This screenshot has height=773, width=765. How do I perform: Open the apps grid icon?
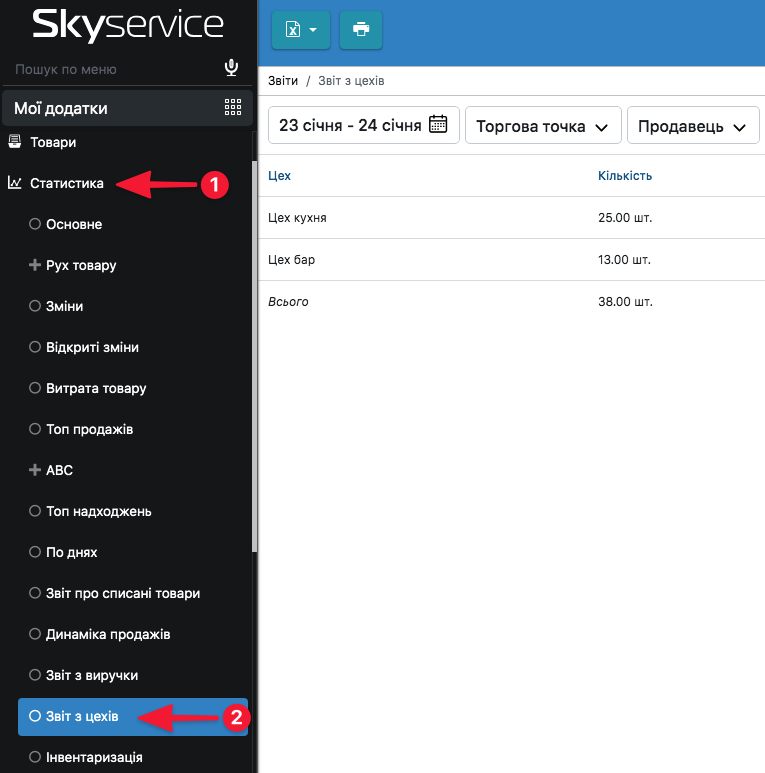point(233,108)
